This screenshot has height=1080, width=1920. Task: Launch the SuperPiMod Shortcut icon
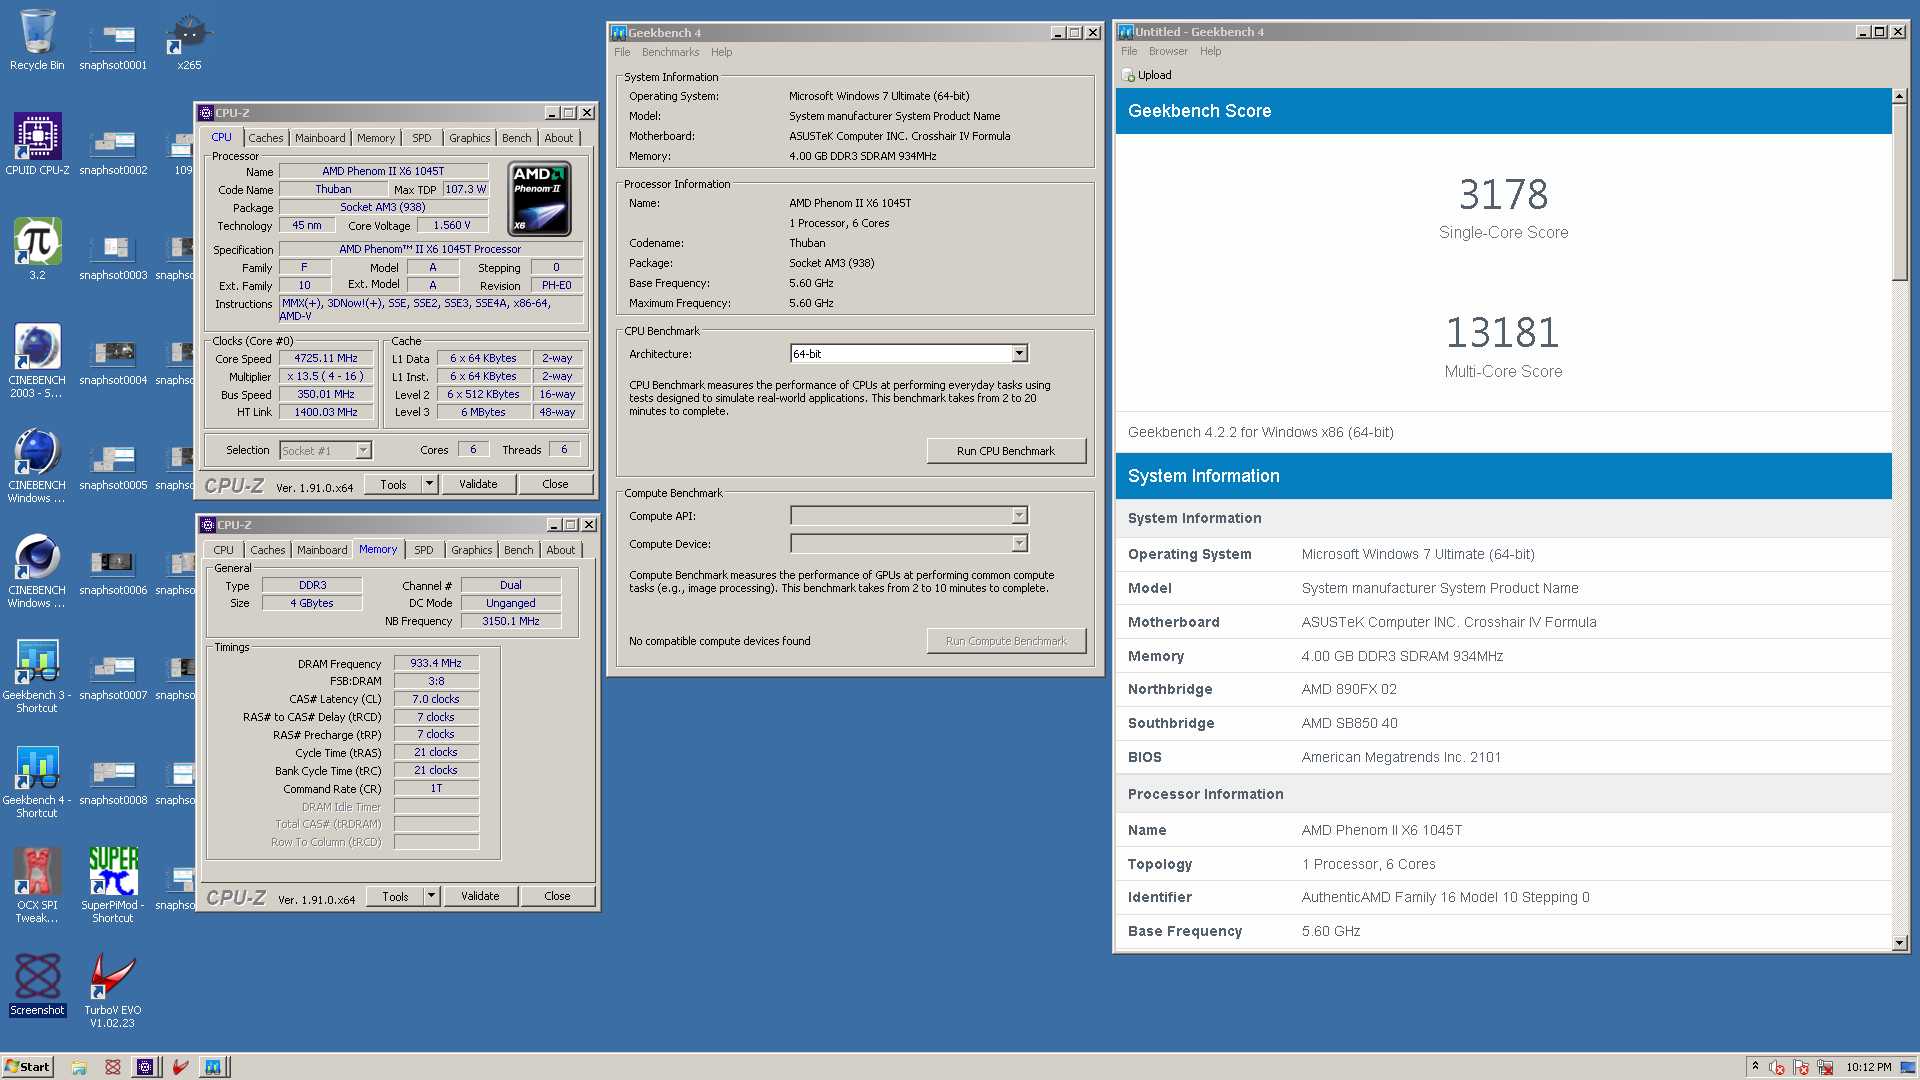113,885
